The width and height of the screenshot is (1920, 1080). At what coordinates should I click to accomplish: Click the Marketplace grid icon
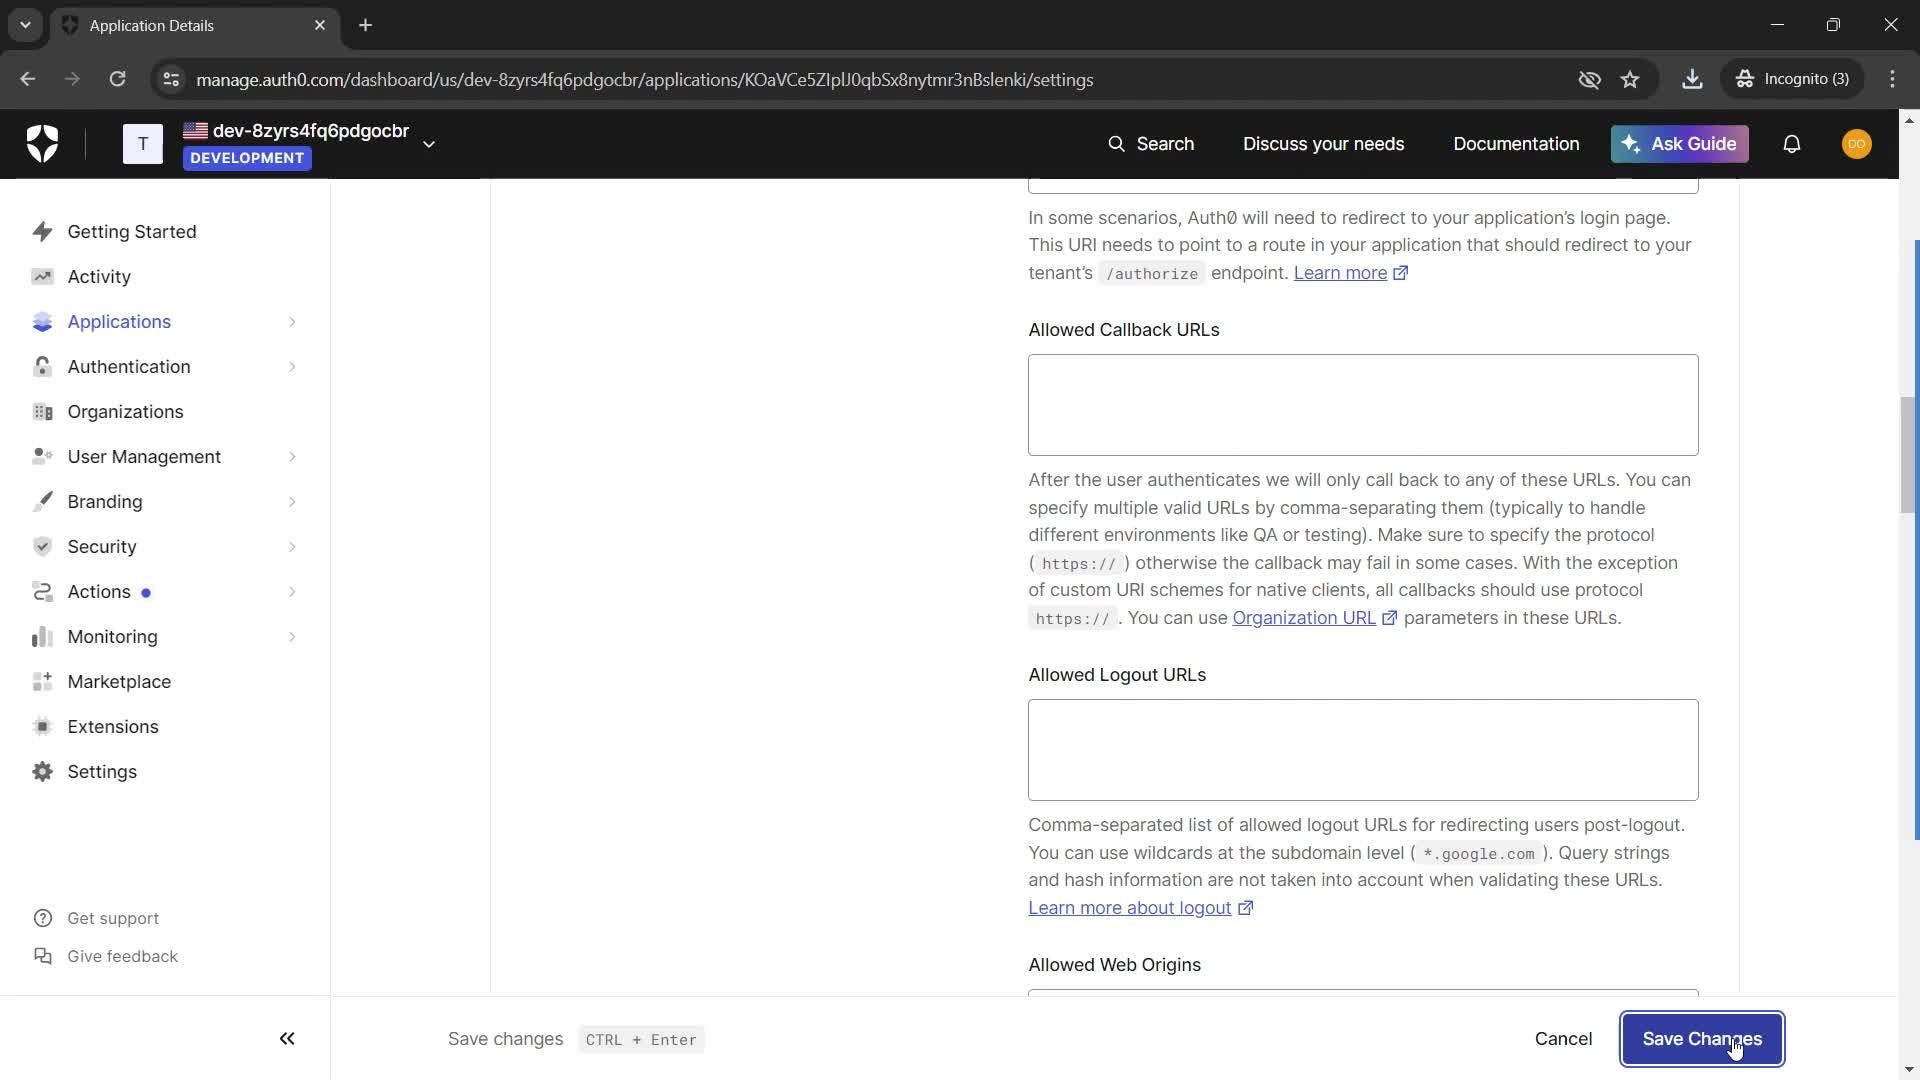42,682
